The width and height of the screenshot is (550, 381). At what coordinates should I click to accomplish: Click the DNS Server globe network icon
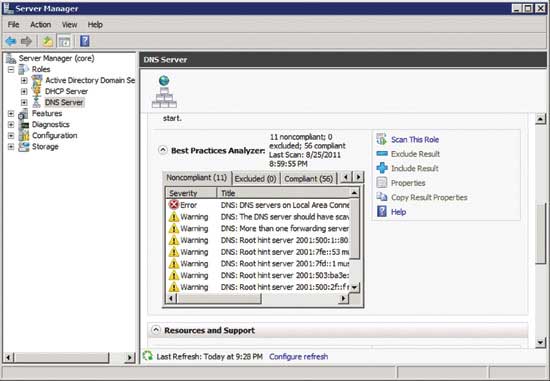(x=164, y=91)
